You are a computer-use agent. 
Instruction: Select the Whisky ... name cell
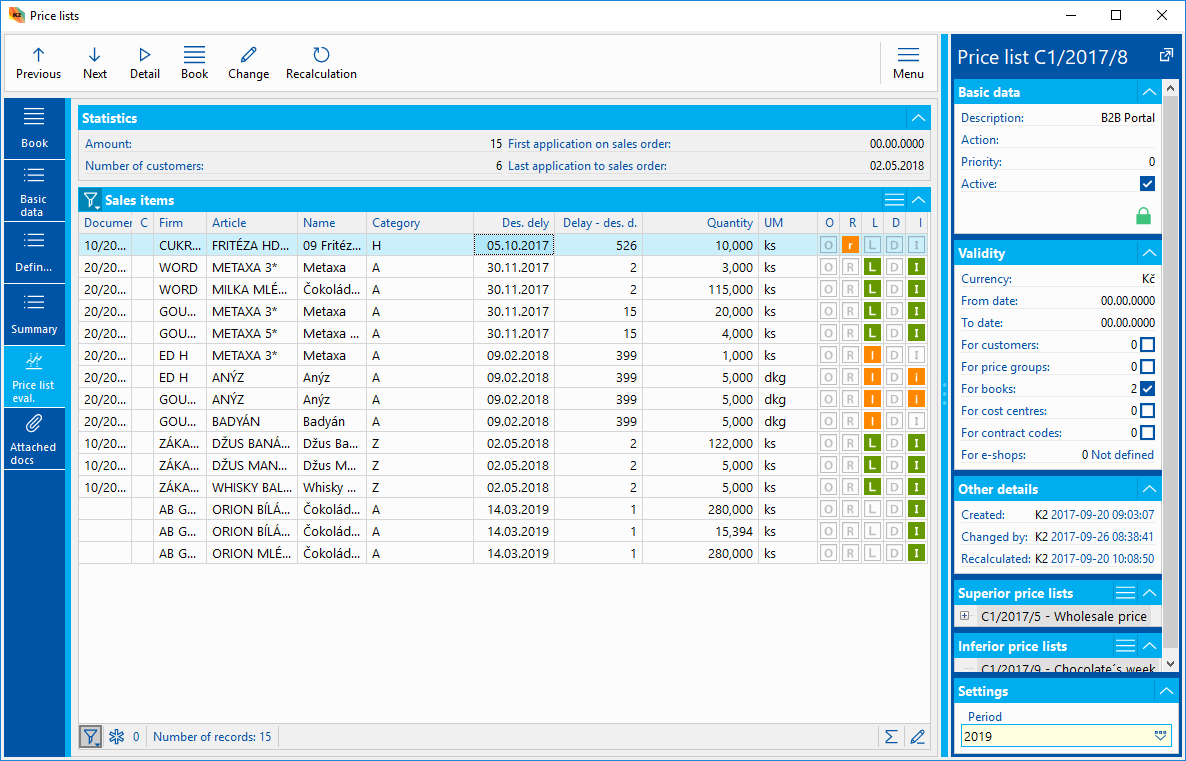[x=332, y=487]
